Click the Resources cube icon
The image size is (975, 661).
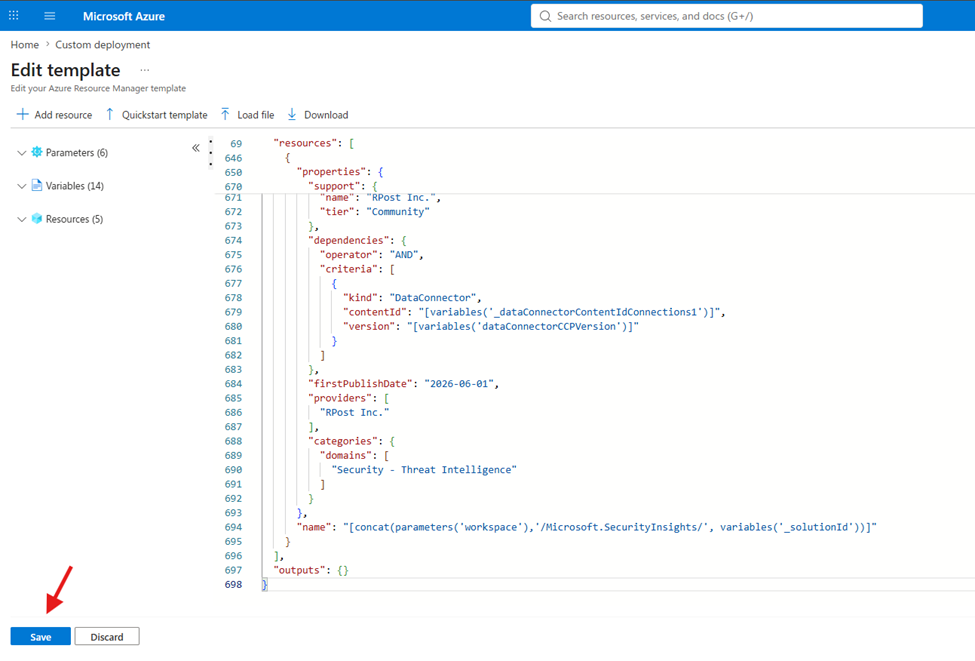[37, 219]
